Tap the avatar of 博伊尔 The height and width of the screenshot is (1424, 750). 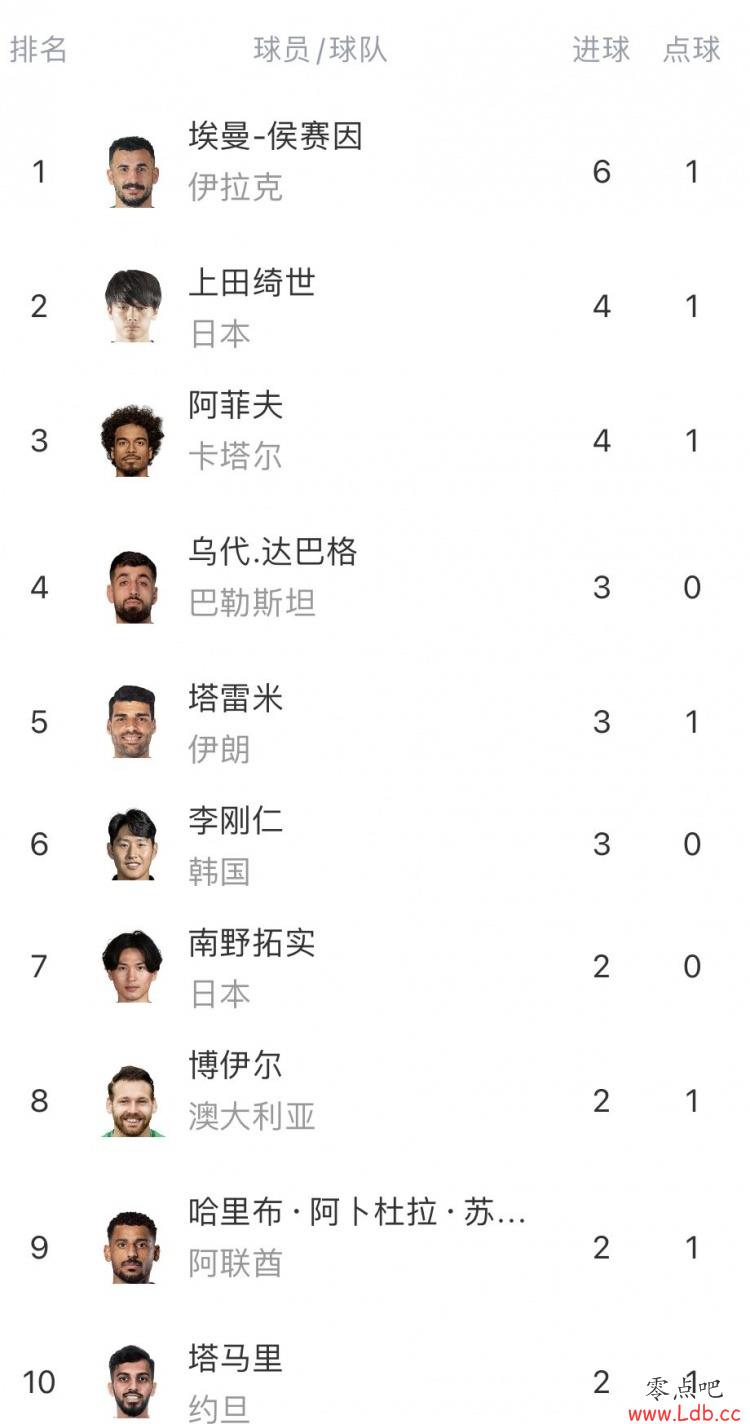pyautogui.click(x=131, y=1101)
